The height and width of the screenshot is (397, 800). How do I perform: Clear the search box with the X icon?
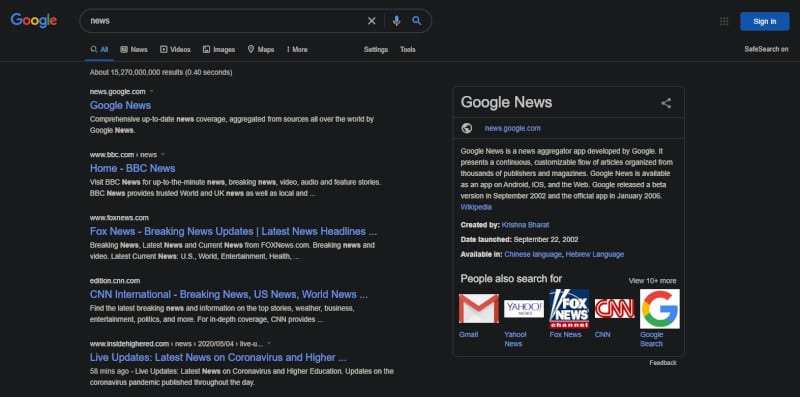371,21
